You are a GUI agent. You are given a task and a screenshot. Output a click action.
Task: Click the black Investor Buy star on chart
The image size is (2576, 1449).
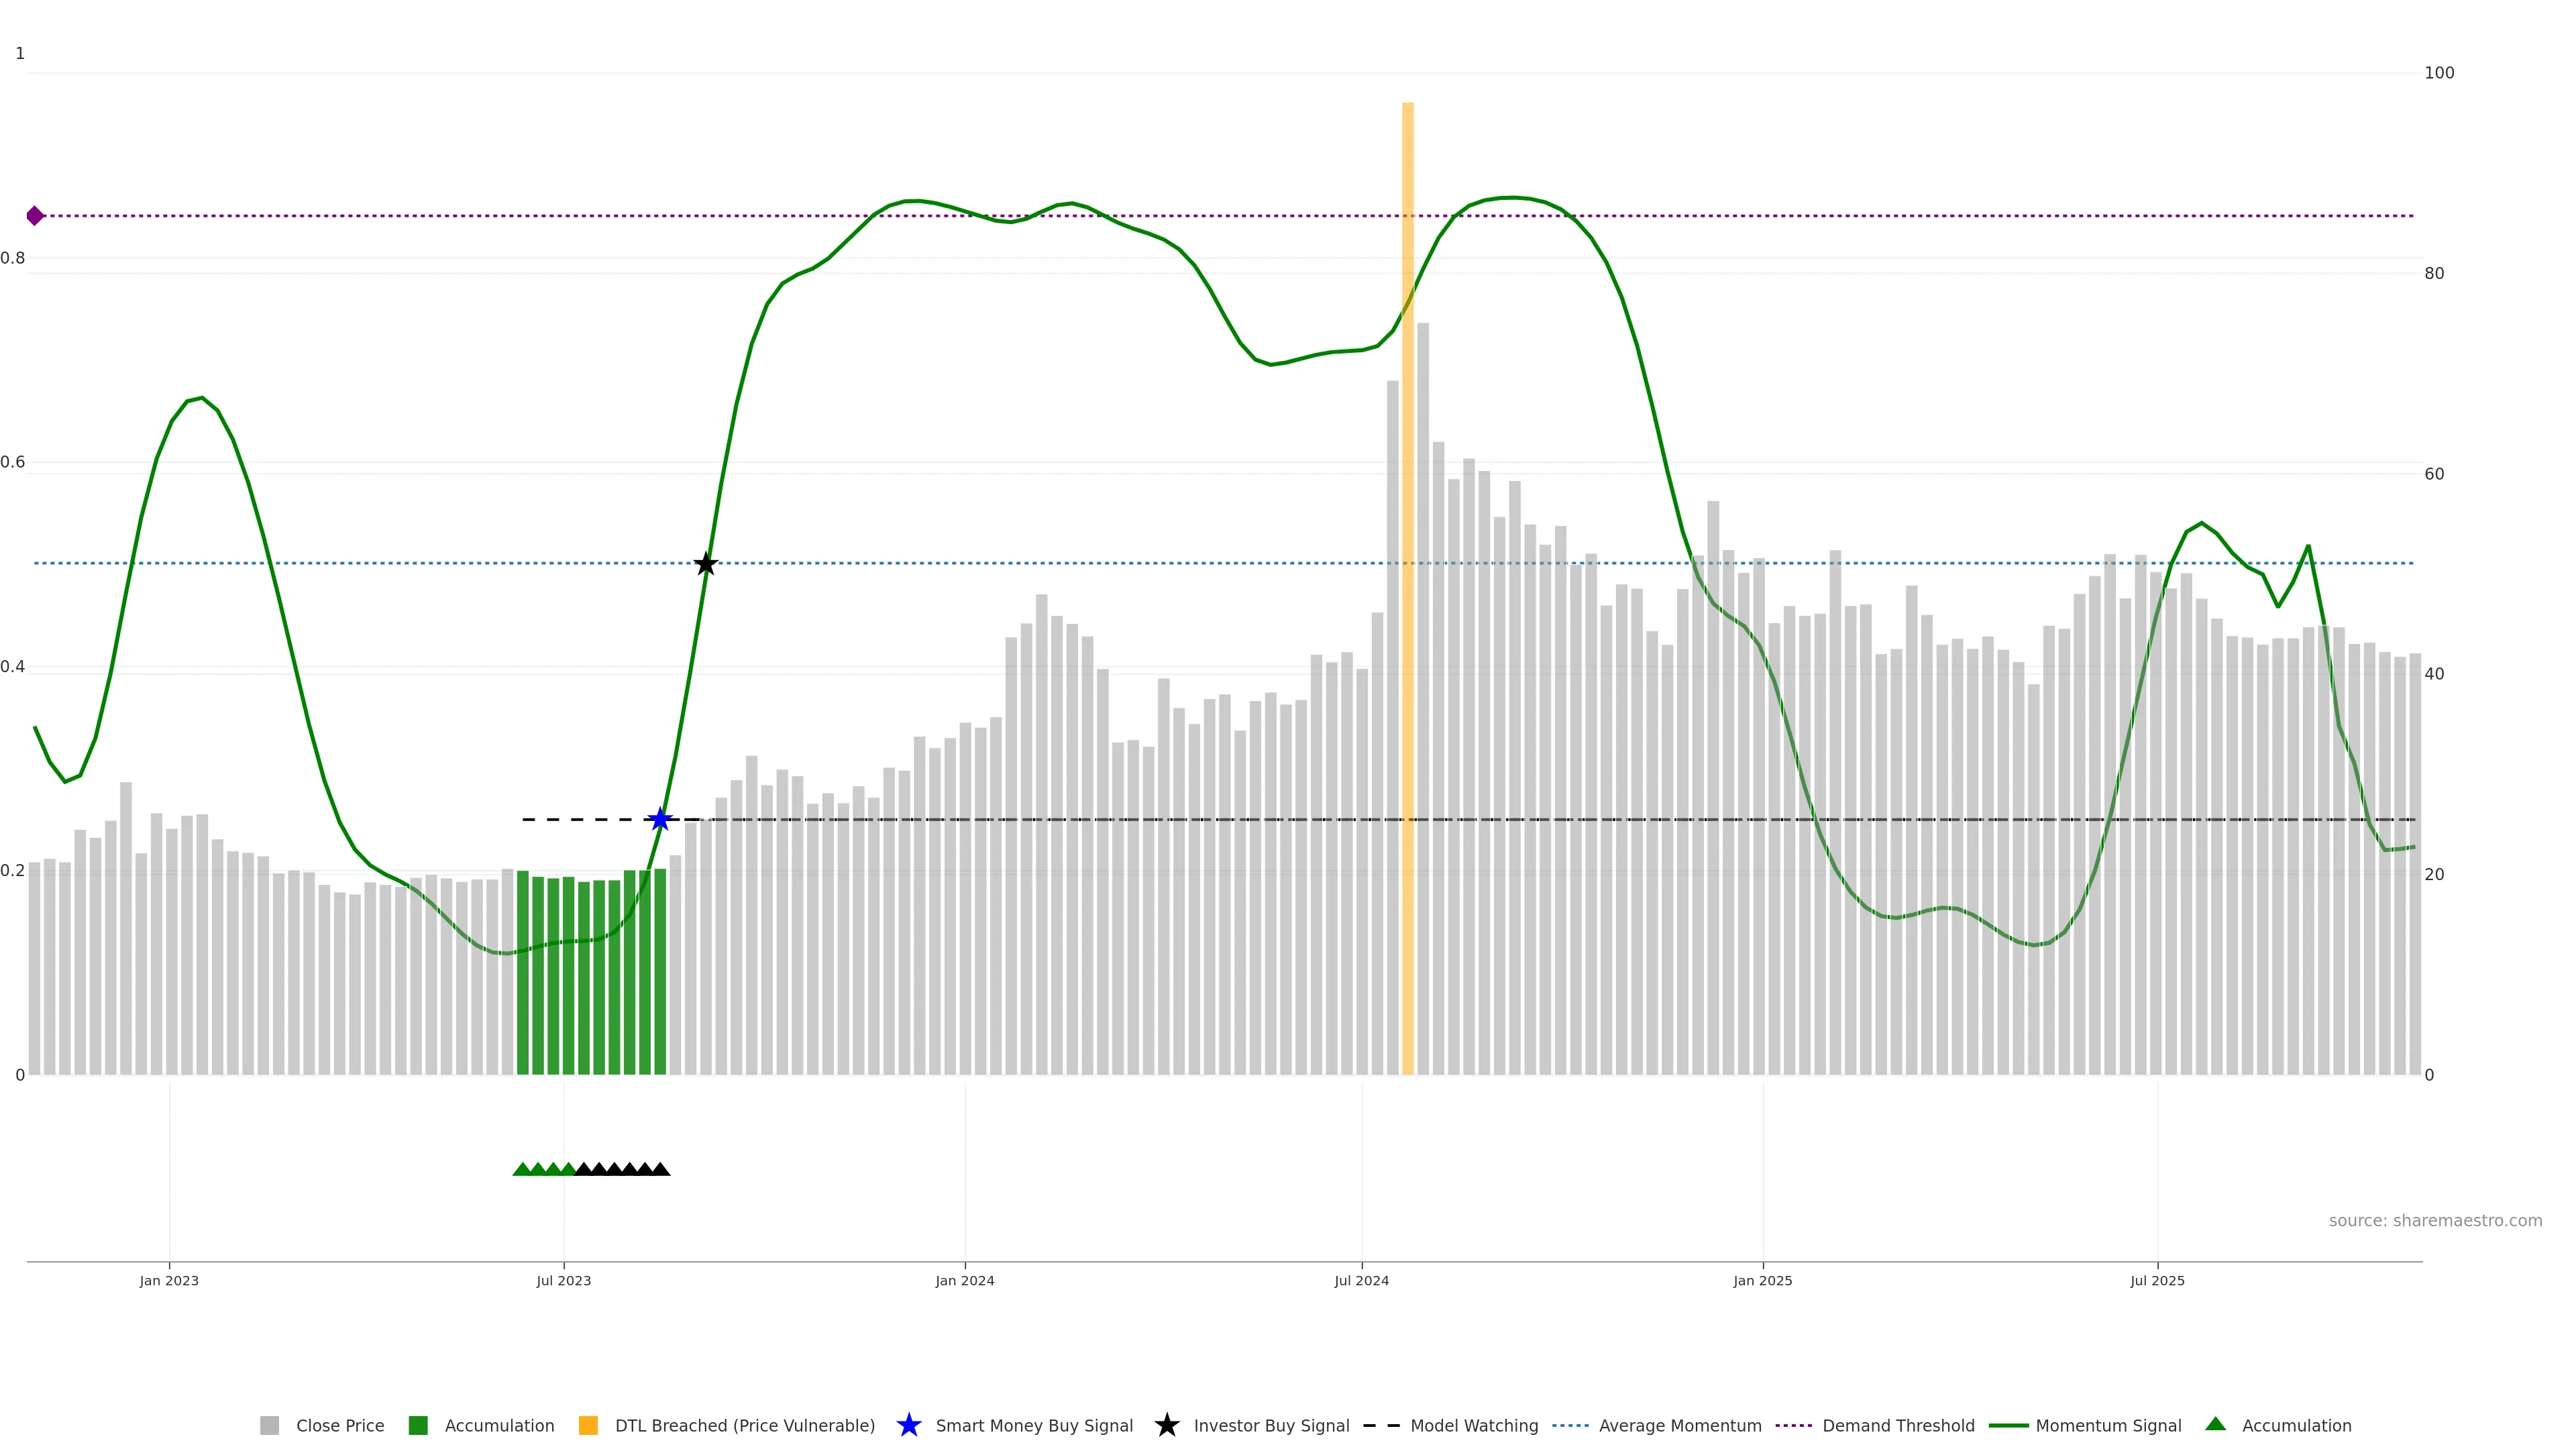705,564
